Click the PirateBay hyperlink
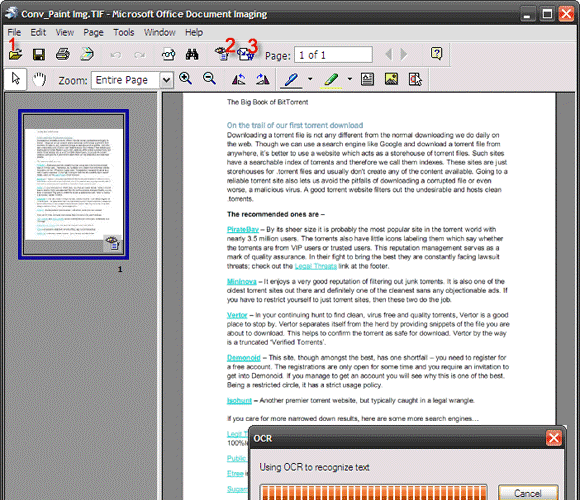This screenshot has height=500, width=580. [x=243, y=229]
